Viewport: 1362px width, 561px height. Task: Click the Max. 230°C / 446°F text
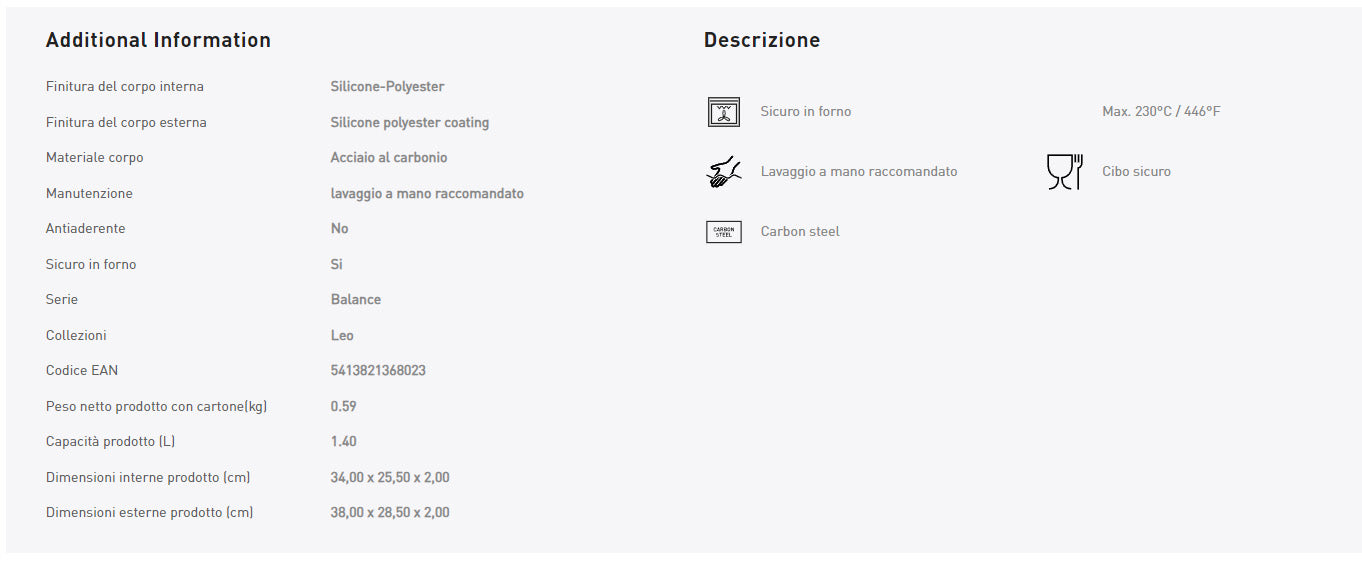1161,112
